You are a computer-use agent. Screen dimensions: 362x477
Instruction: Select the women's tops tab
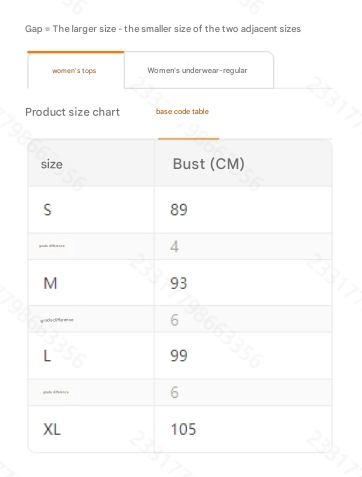coord(76,70)
